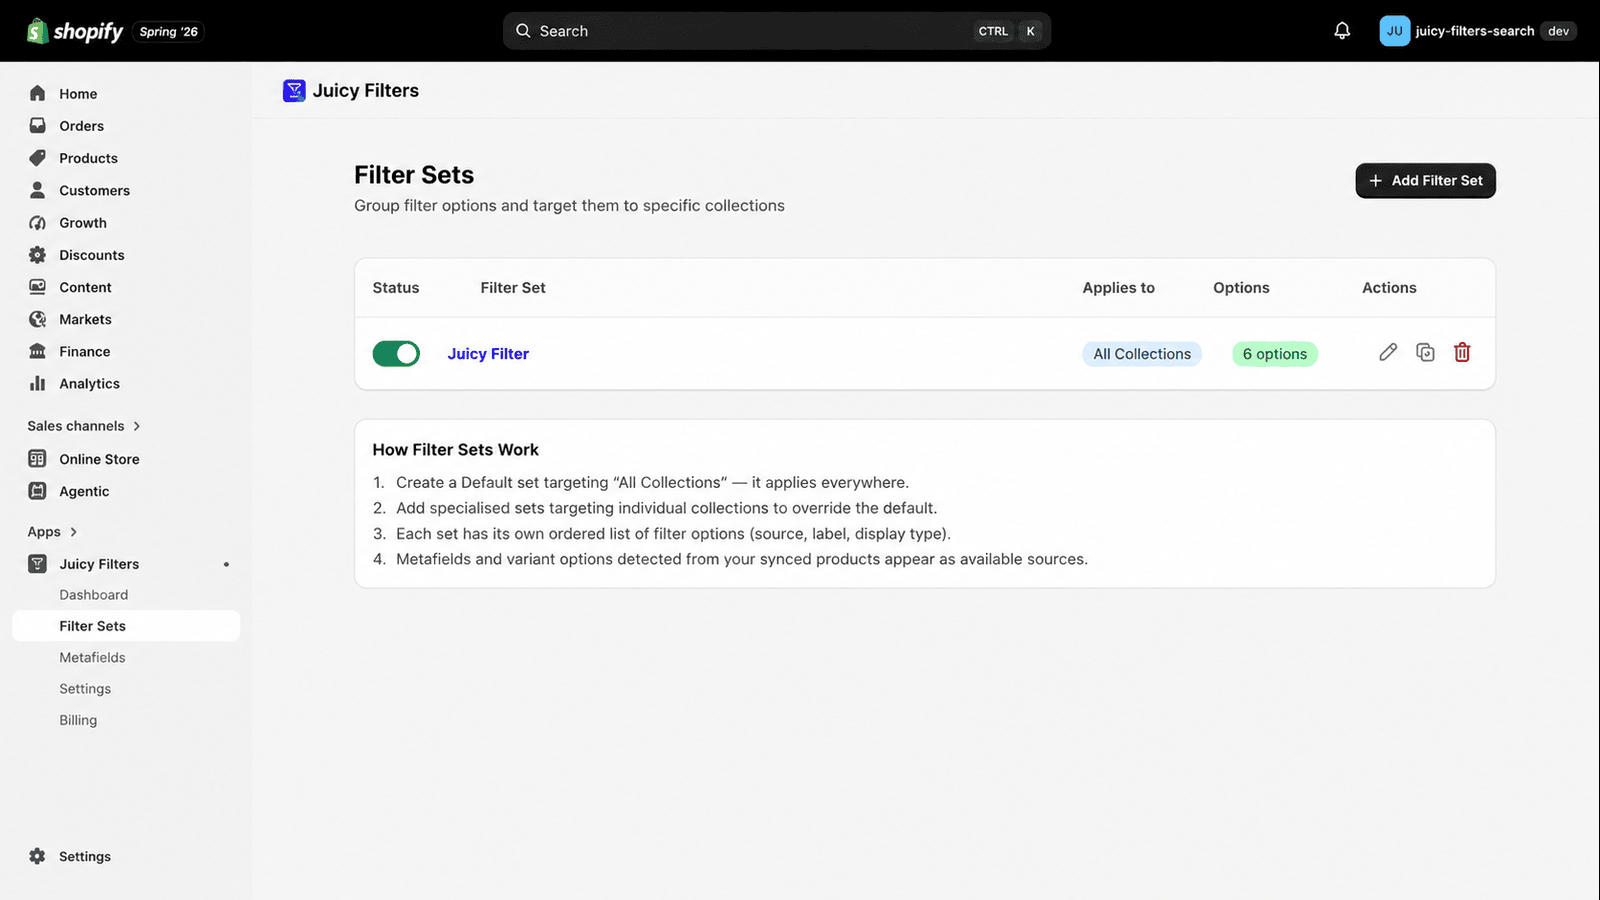Image resolution: width=1600 pixels, height=900 pixels.
Task: Click the Online Store storefront icon
Action: [38, 459]
